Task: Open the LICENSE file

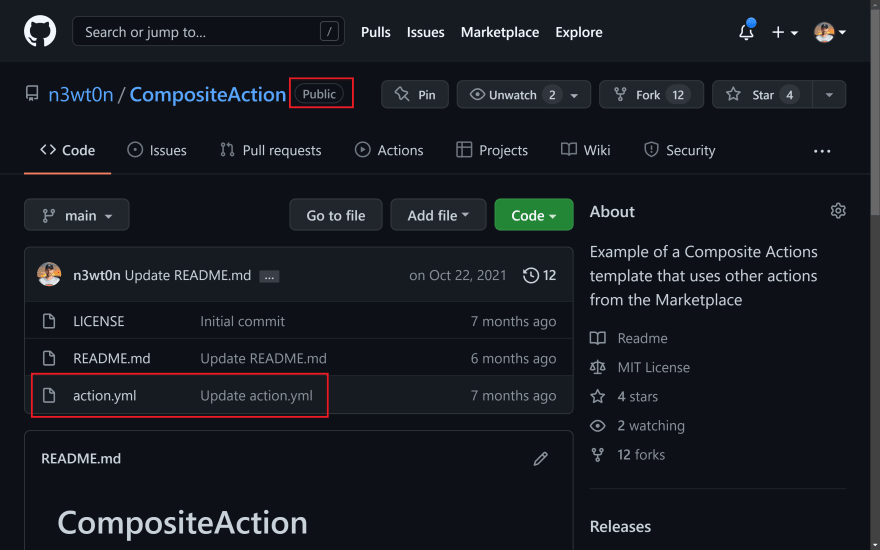Action: click(99, 322)
